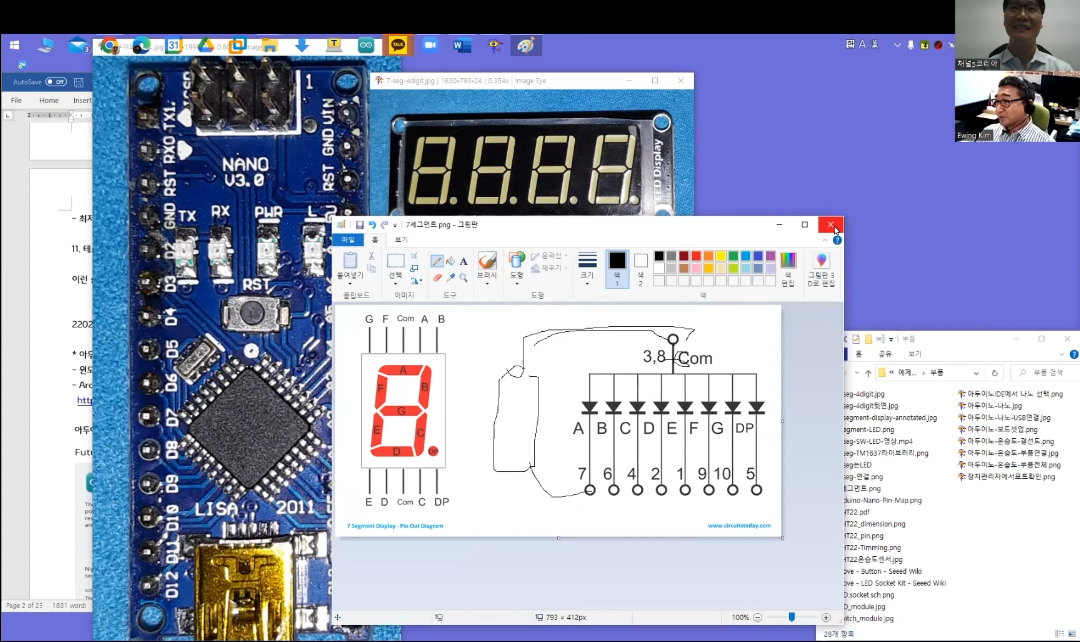The height and width of the screenshot is (642, 1080).
Task: Expand the address bar history dropdown in Explorer
Action: tap(976, 373)
